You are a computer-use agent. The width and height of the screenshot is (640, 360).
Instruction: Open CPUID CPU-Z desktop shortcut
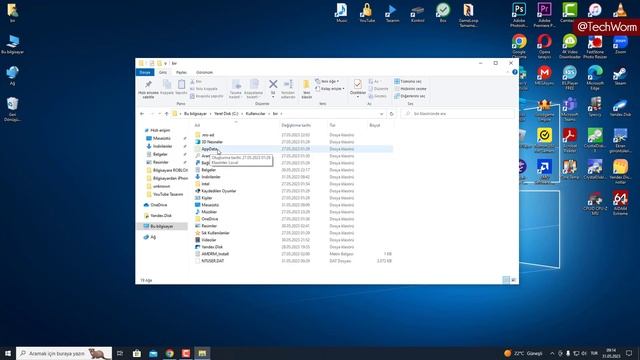tap(595, 203)
